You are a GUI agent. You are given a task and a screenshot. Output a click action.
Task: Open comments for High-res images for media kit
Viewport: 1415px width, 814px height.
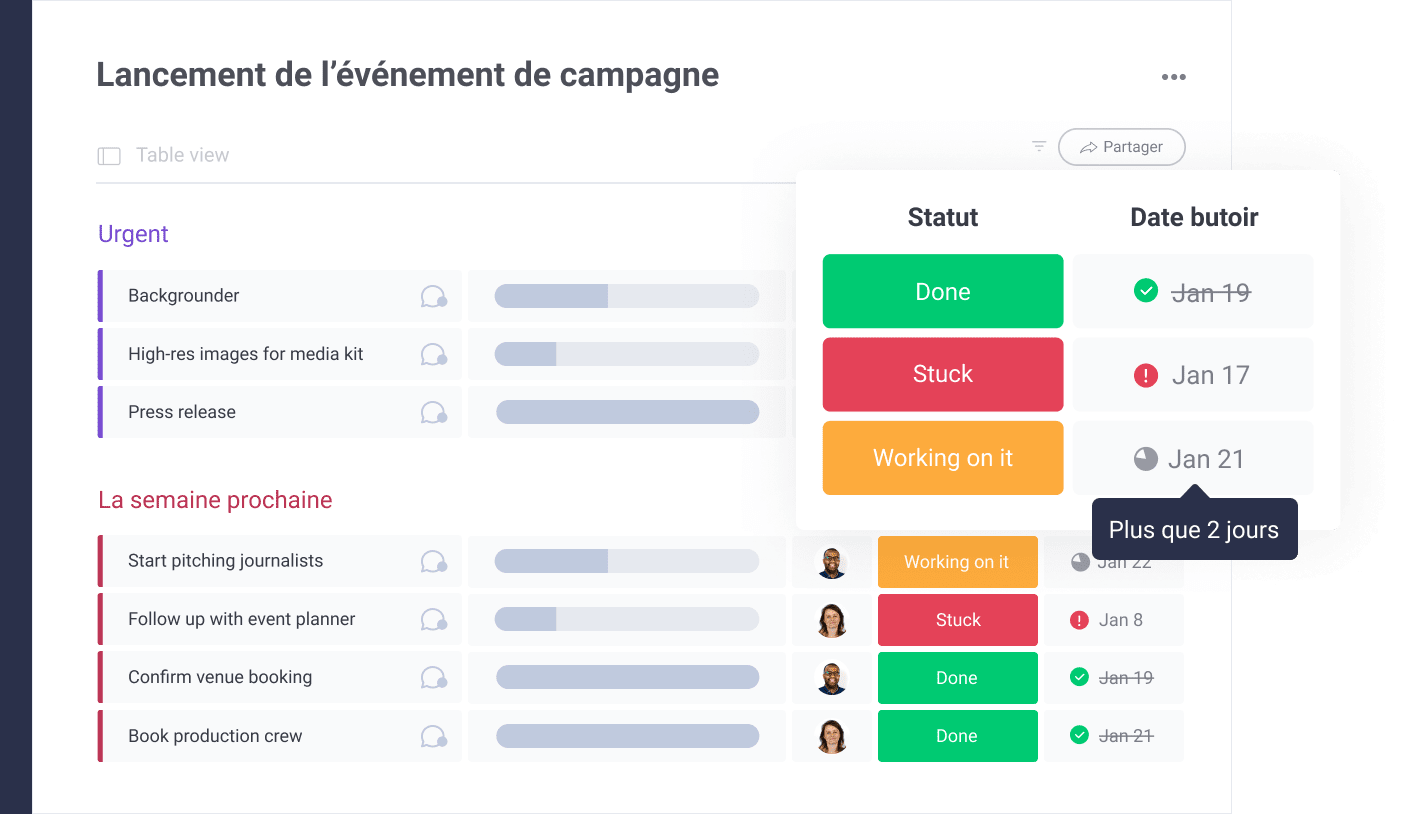(x=433, y=354)
